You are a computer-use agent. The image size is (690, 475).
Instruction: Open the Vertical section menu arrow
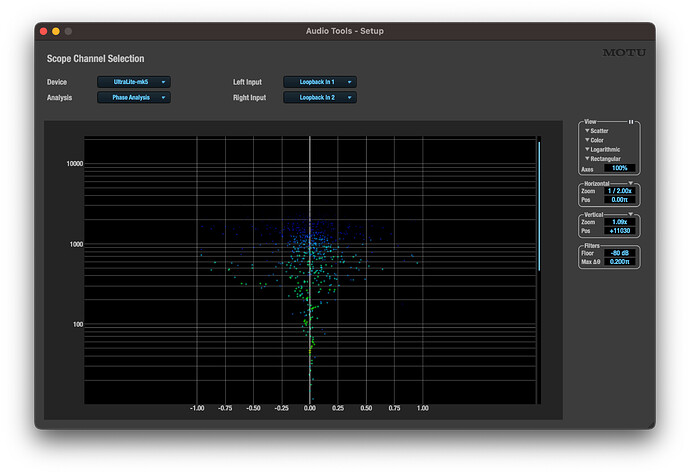[x=631, y=214]
